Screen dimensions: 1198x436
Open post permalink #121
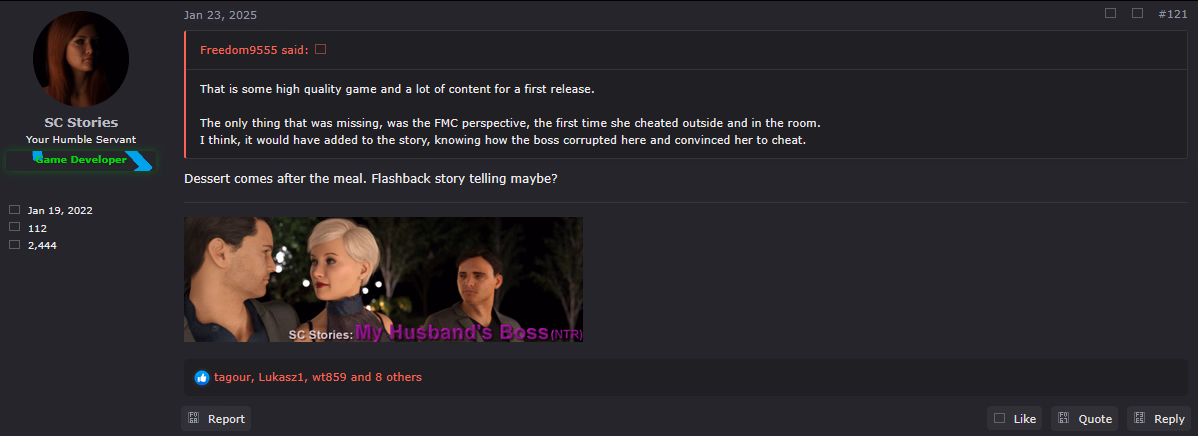1172,14
